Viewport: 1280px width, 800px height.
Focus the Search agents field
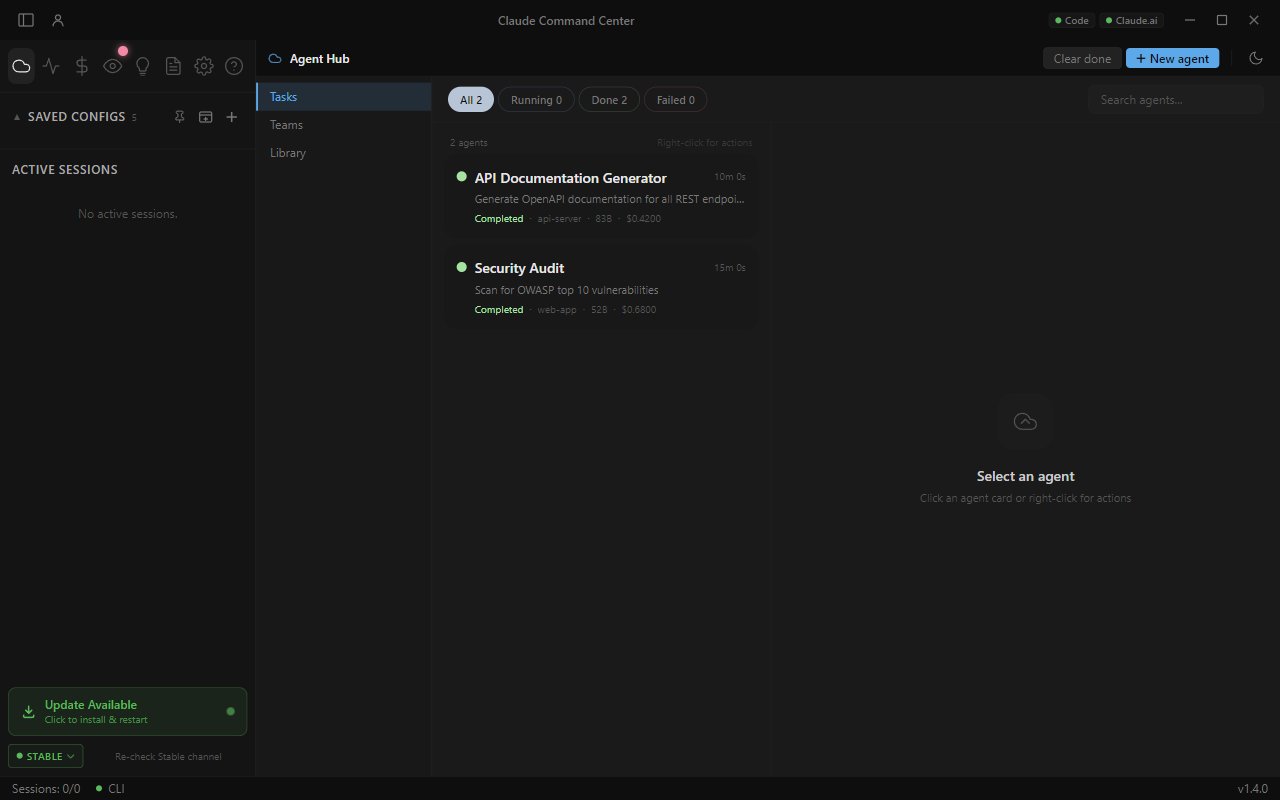1175,100
